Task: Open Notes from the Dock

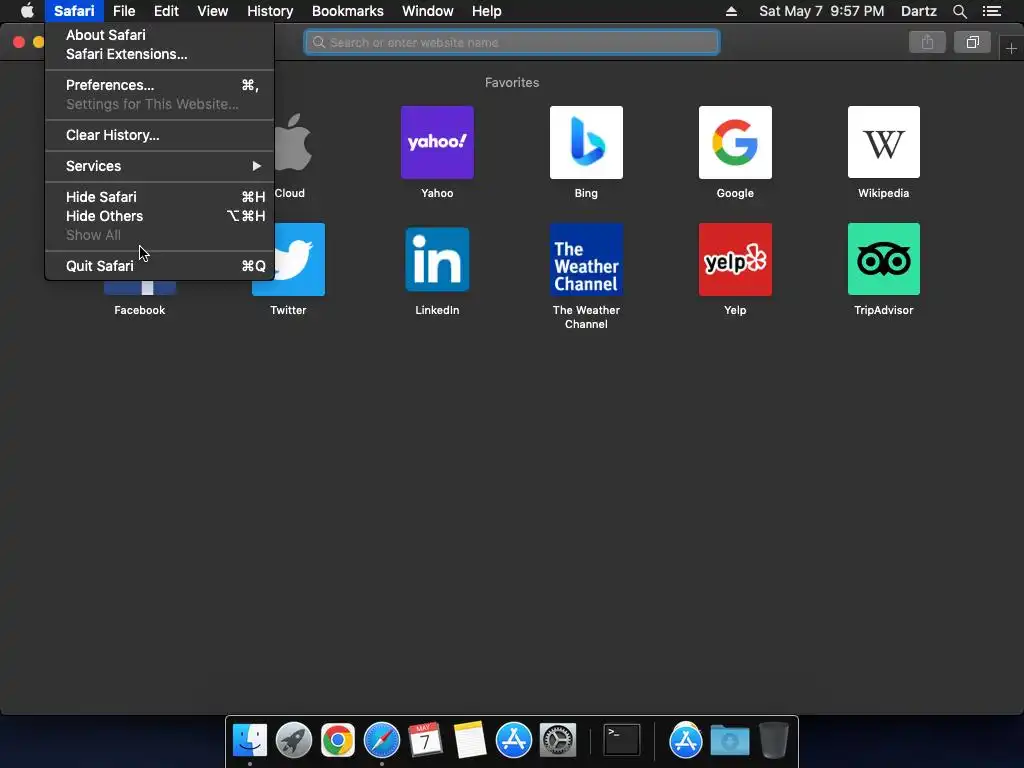Action: click(470, 740)
